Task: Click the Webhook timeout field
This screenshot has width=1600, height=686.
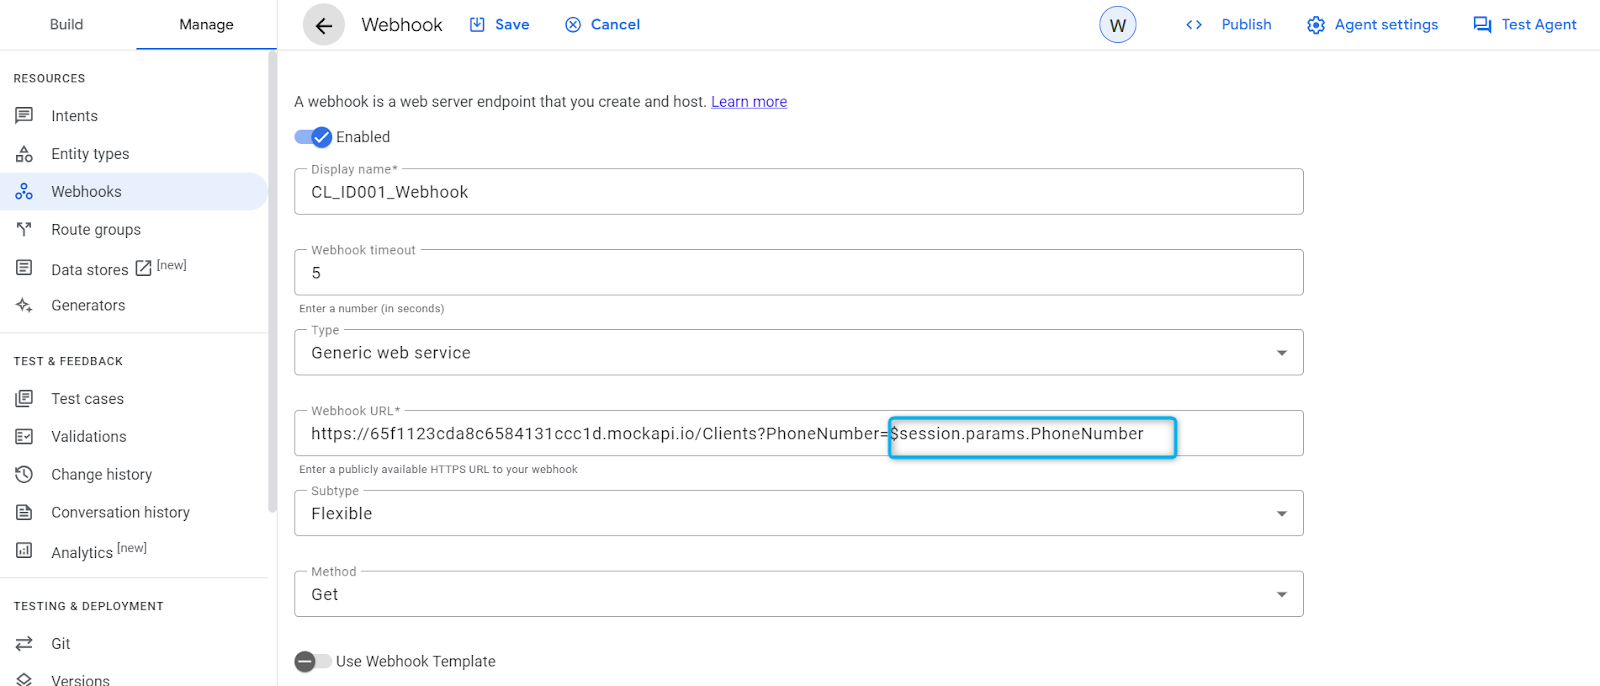Action: click(x=798, y=273)
